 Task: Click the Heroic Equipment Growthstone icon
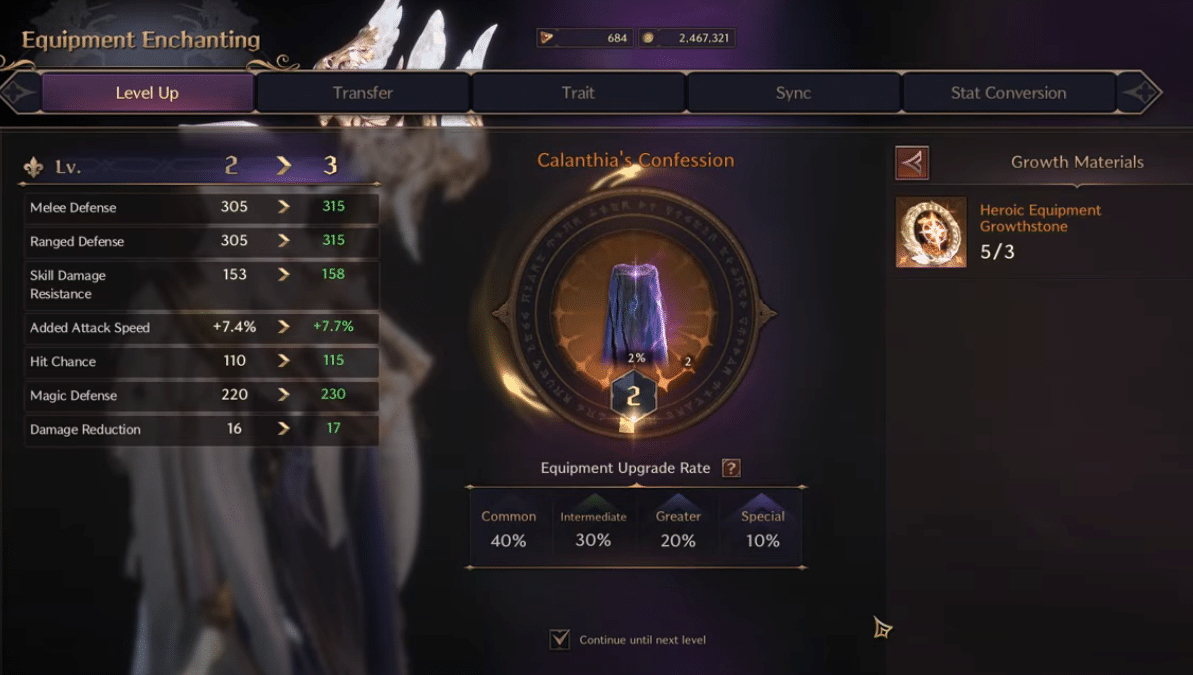click(931, 232)
